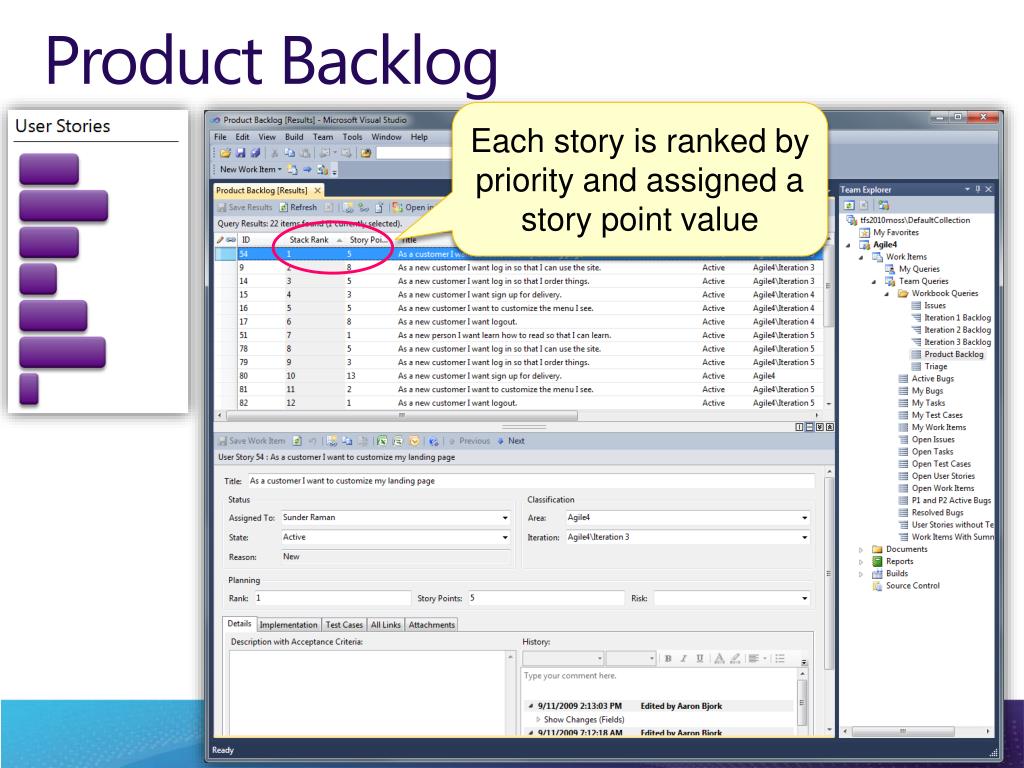Click the blue arrow icon beside New Work Item
The image size is (1024, 768).
click(x=307, y=170)
